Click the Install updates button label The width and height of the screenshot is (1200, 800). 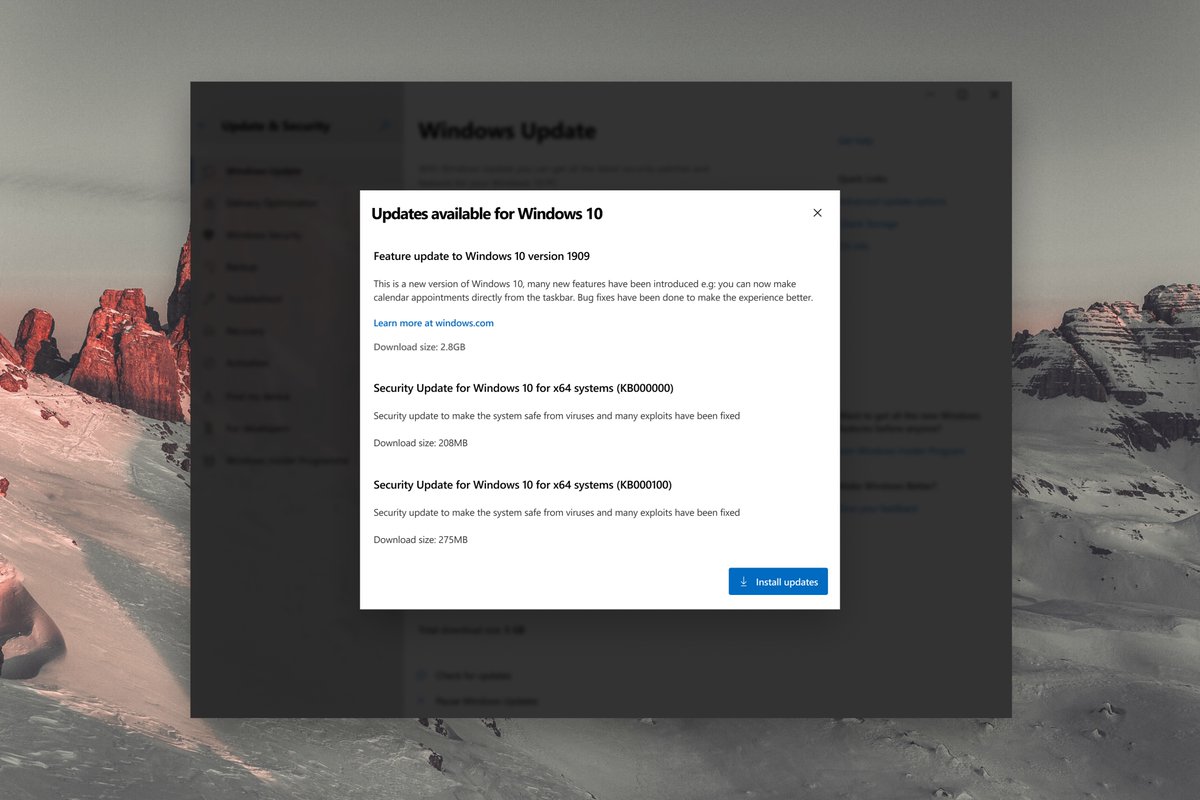coord(787,582)
